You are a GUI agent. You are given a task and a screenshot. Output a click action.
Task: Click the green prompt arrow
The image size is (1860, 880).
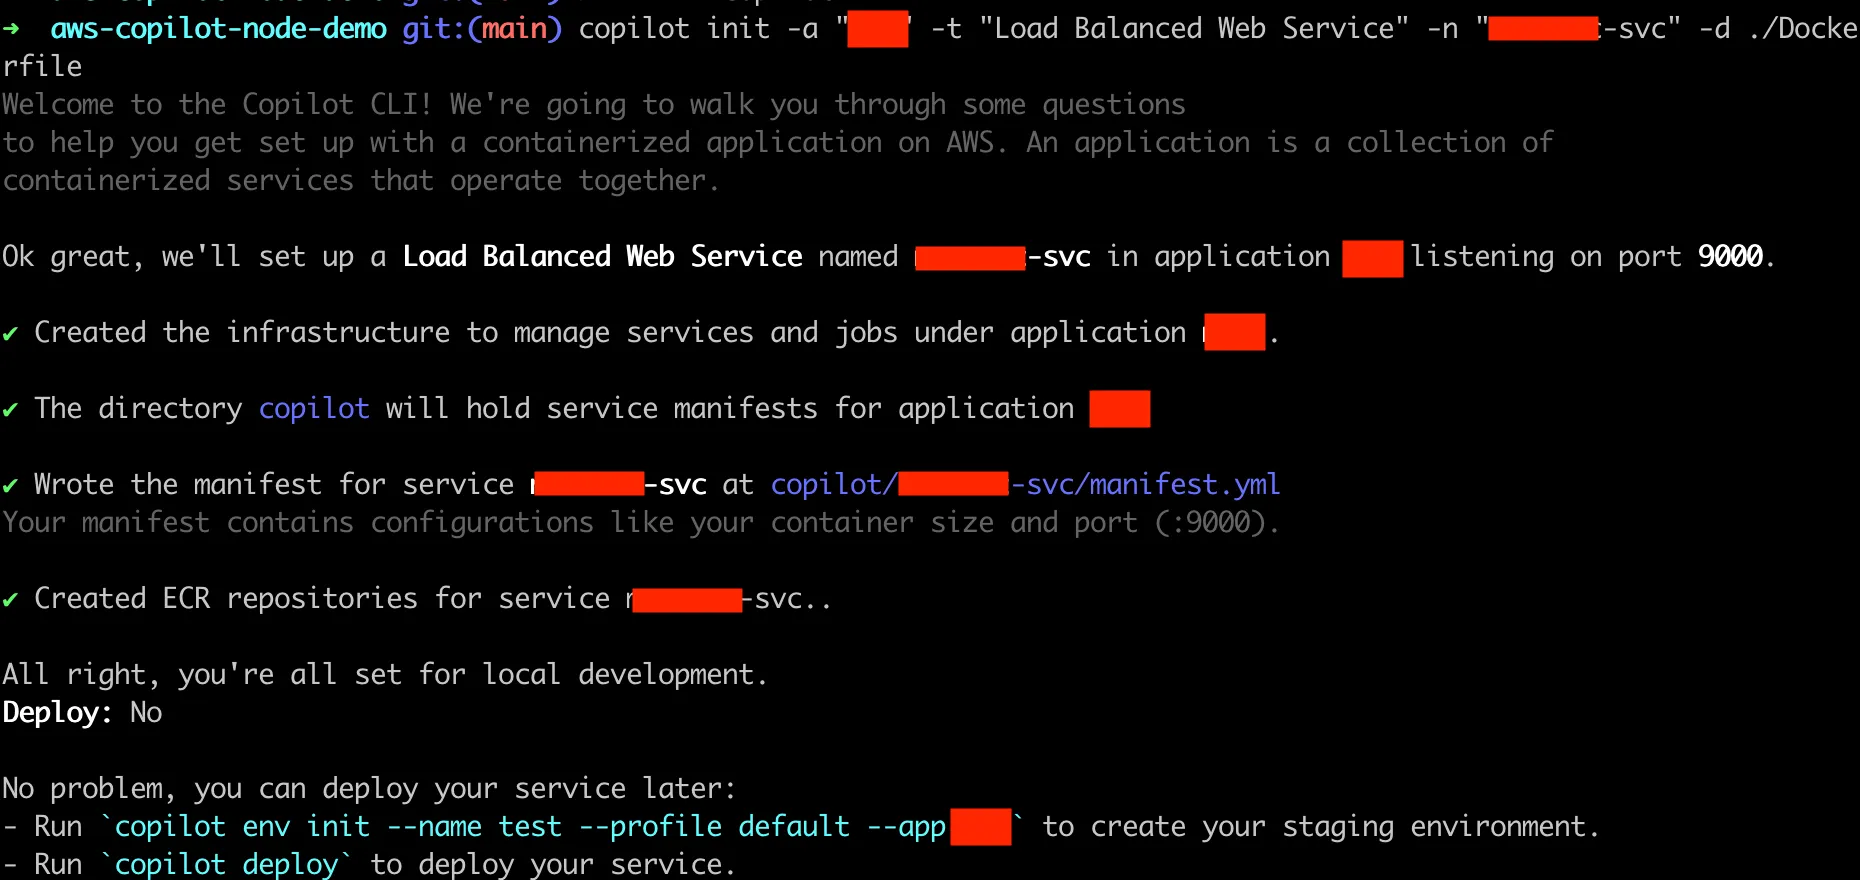(x=11, y=29)
